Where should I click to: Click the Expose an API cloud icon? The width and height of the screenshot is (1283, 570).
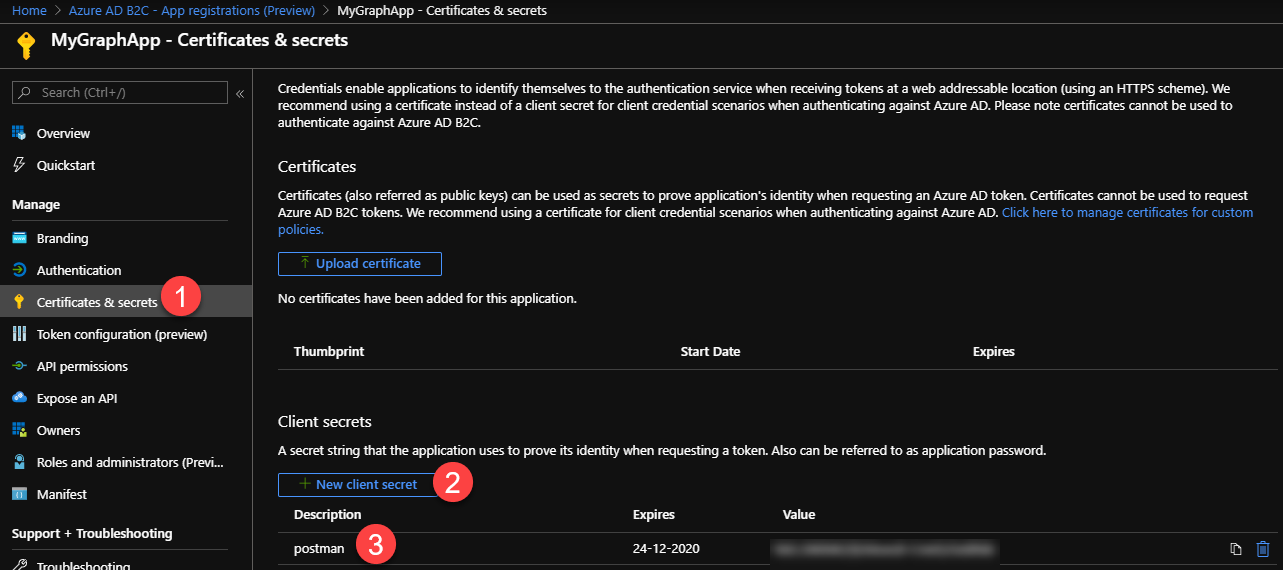(19, 398)
